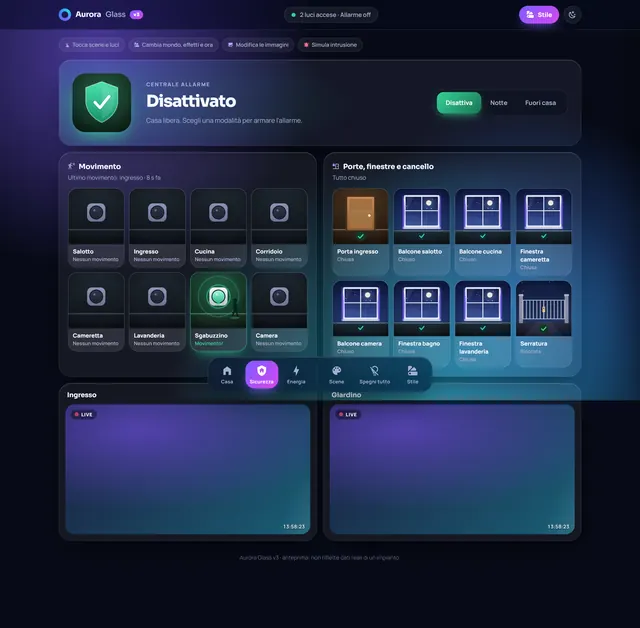Open the Finestra lavanderia window tile

click(483, 324)
